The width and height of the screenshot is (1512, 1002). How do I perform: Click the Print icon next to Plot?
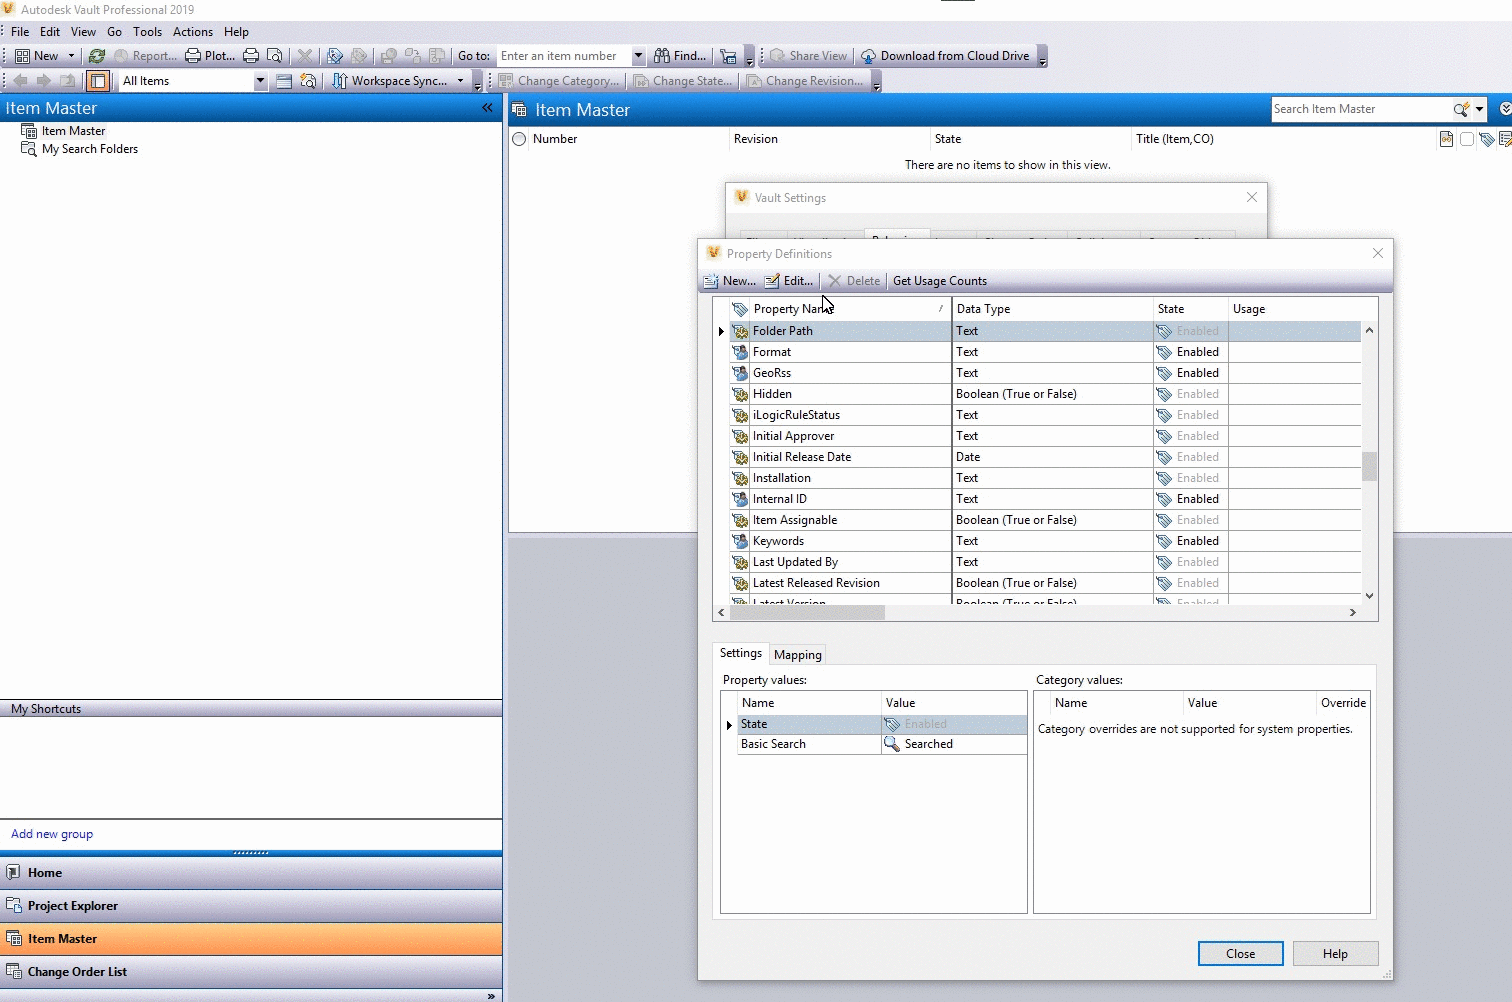251,56
